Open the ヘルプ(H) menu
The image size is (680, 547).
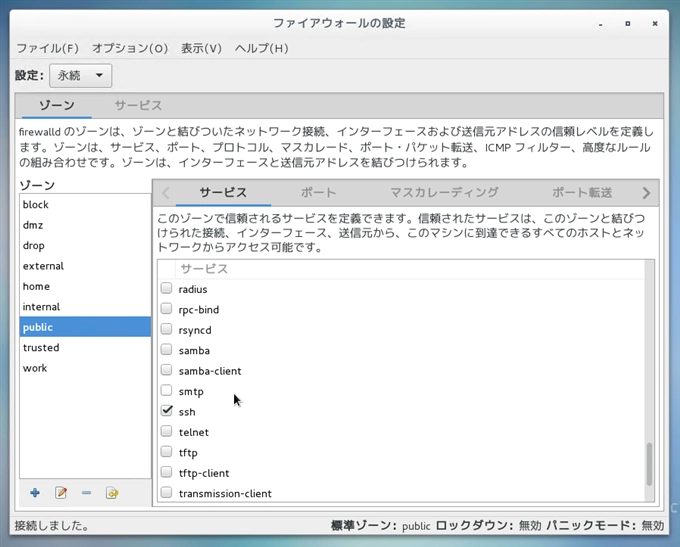click(x=262, y=48)
